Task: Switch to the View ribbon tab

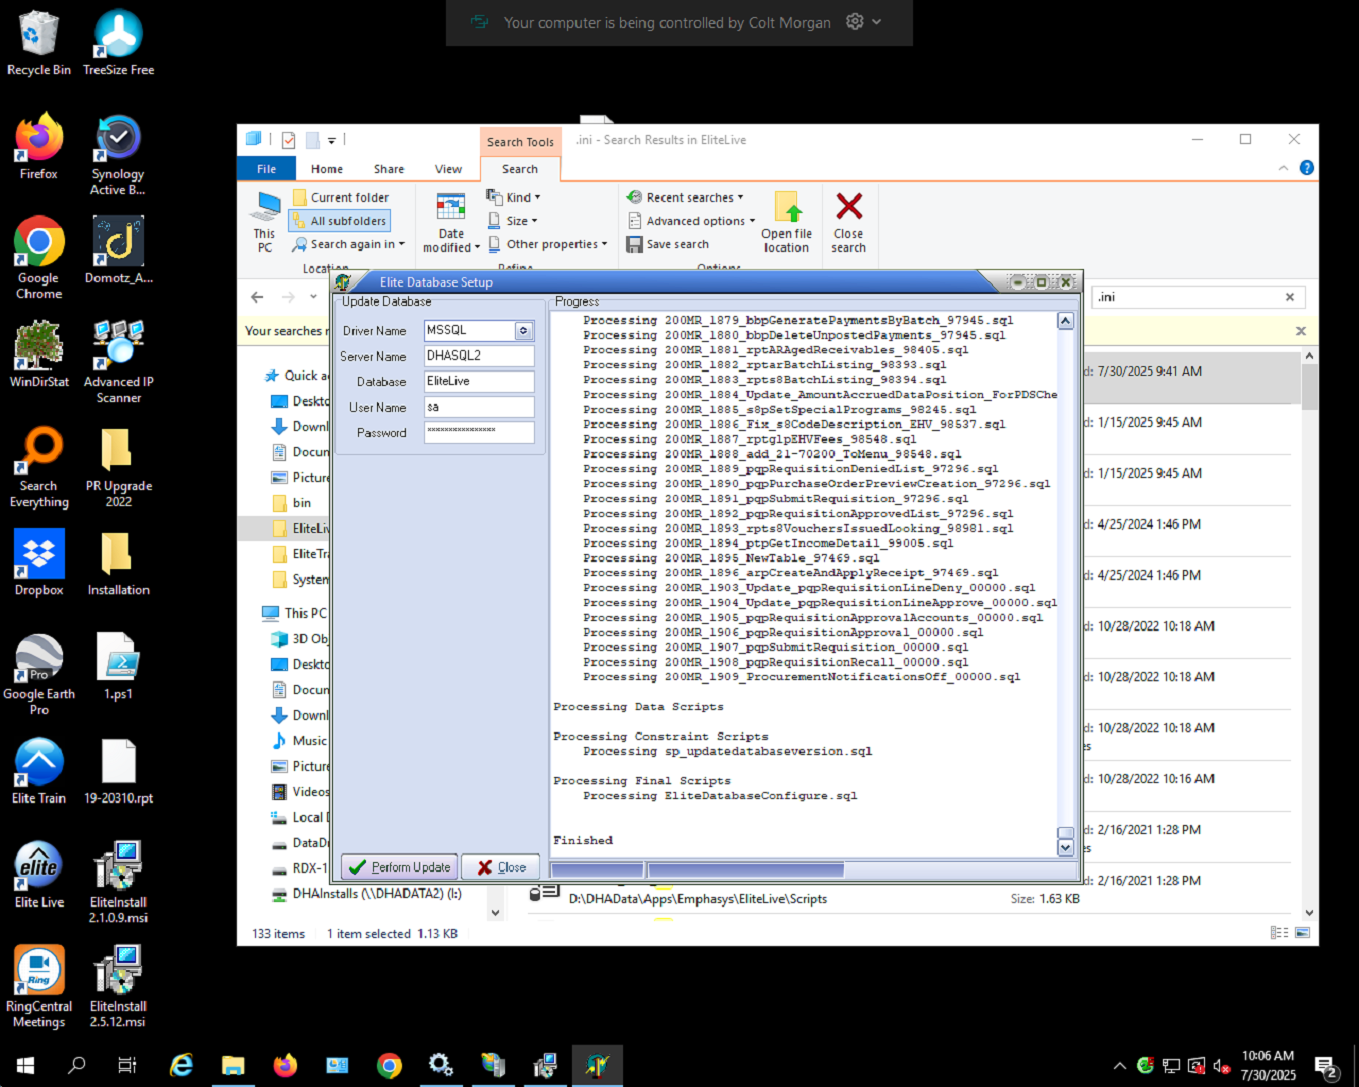Action: (x=448, y=169)
